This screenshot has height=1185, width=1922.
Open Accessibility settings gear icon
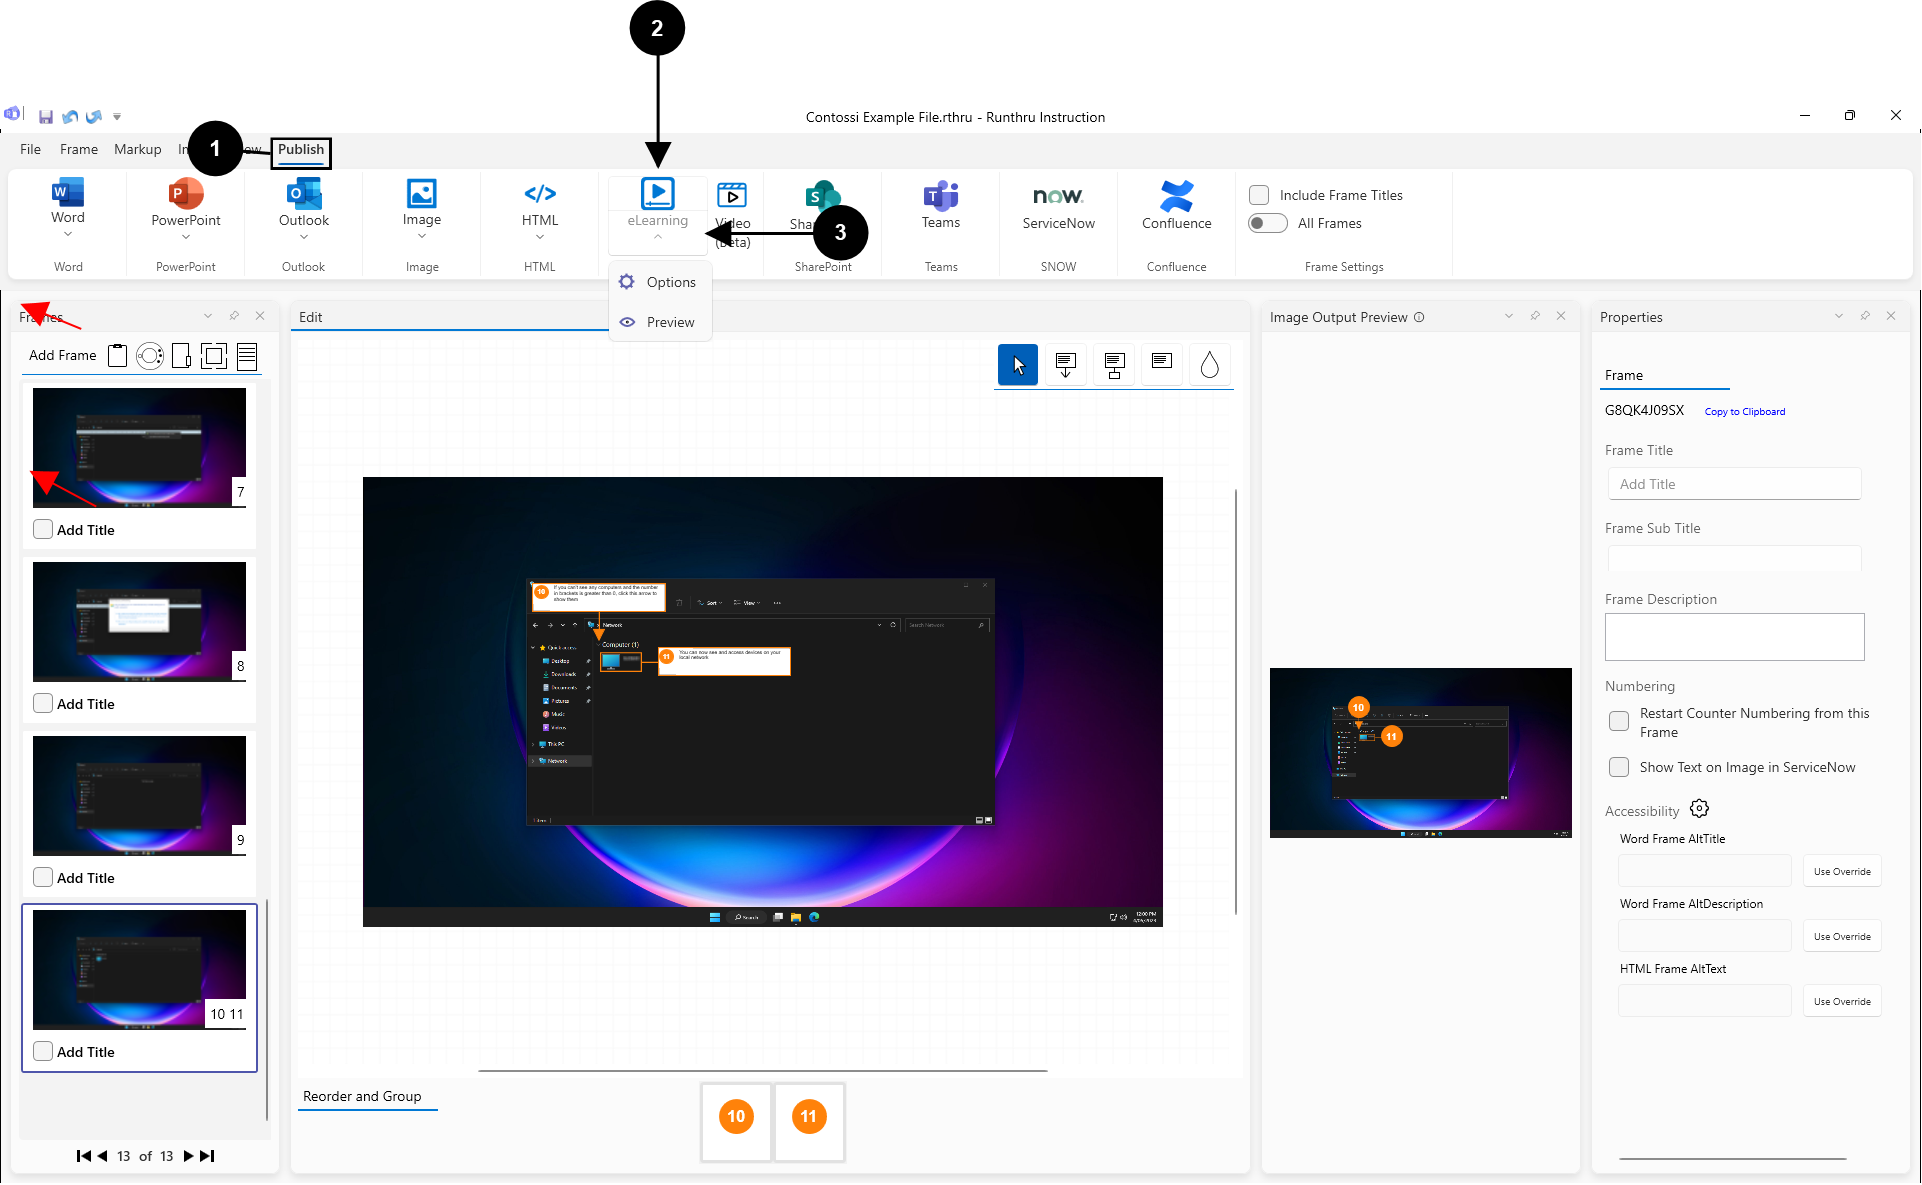click(x=1699, y=808)
